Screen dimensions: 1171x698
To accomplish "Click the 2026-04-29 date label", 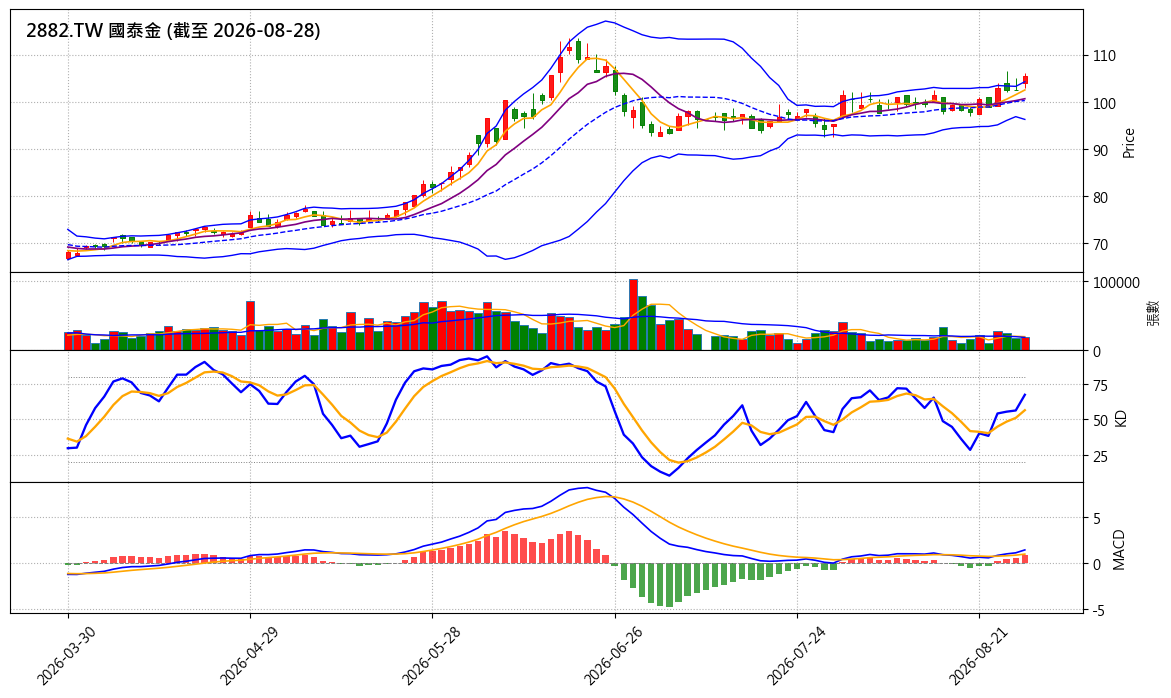I will pyautogui.click(x=247, y=654).
